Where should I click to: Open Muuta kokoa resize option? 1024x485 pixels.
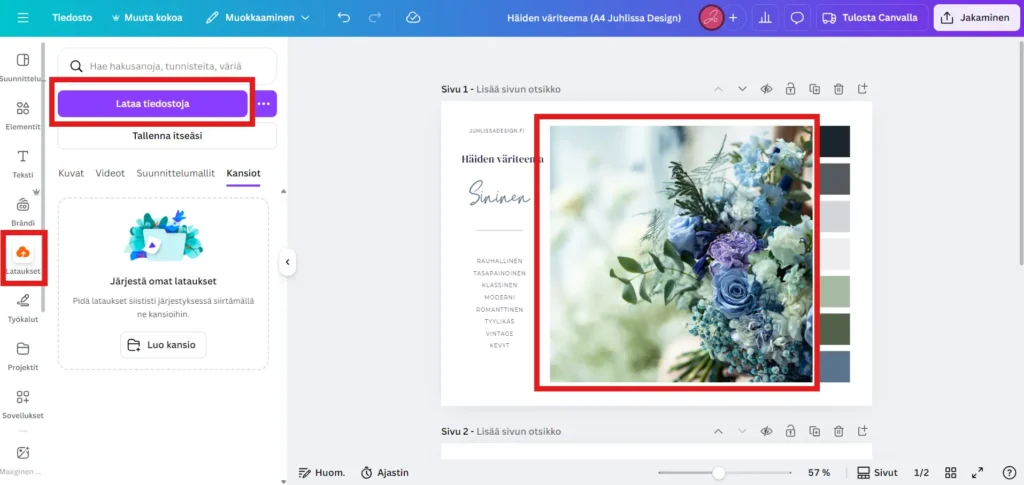point(147,18)
